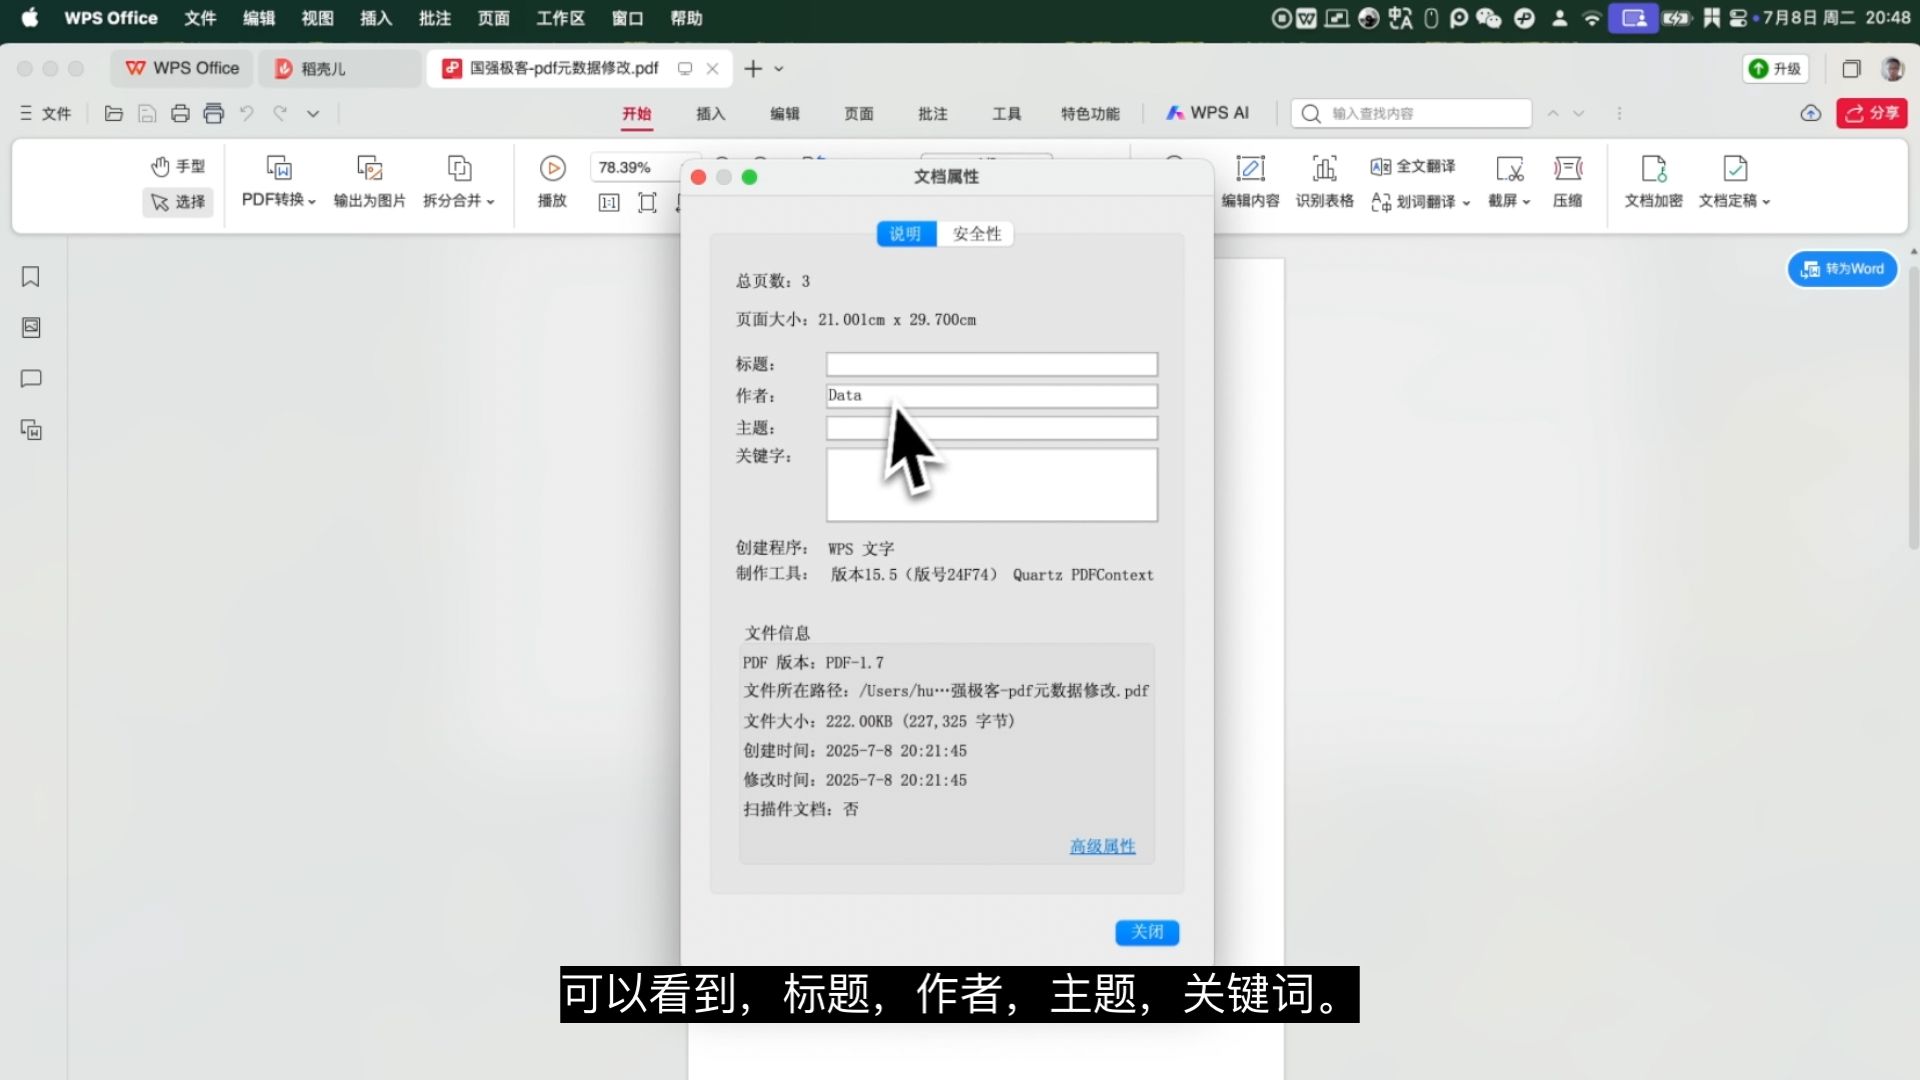Open the 插入 ribbon tab
1920x1080 pixels.
click(x=710, y=114)
